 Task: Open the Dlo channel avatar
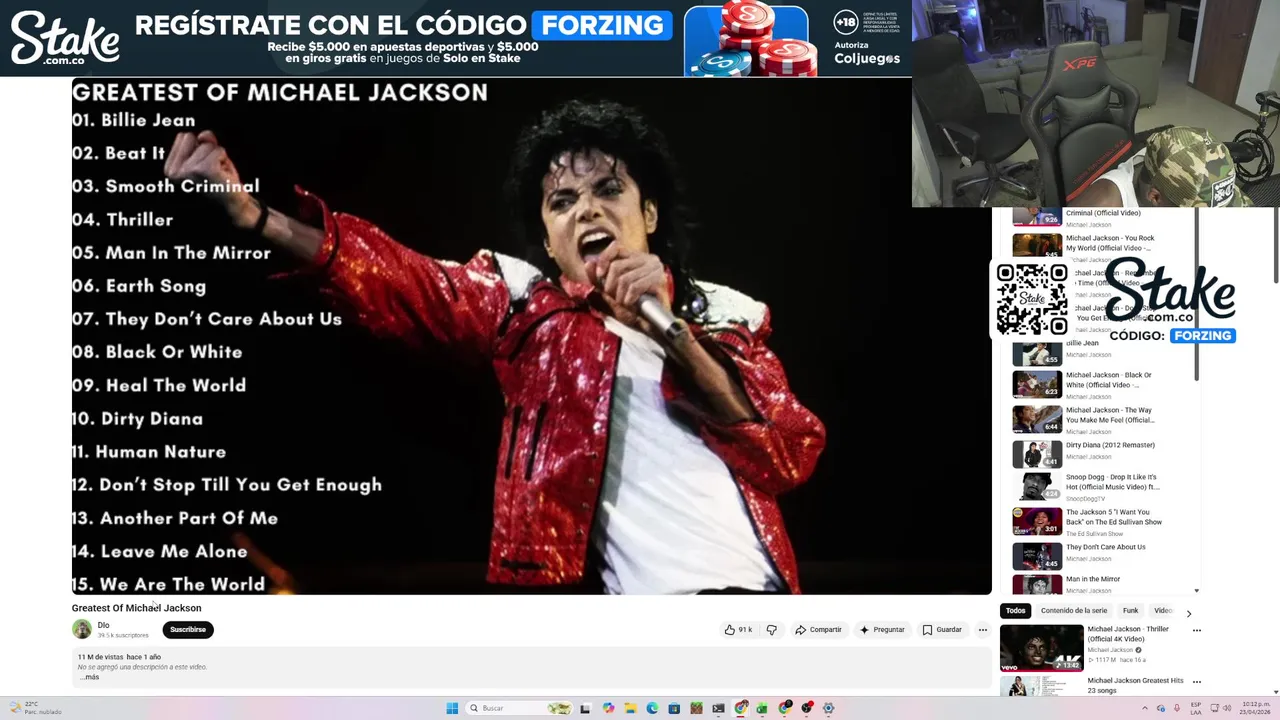tap(82, 629)
